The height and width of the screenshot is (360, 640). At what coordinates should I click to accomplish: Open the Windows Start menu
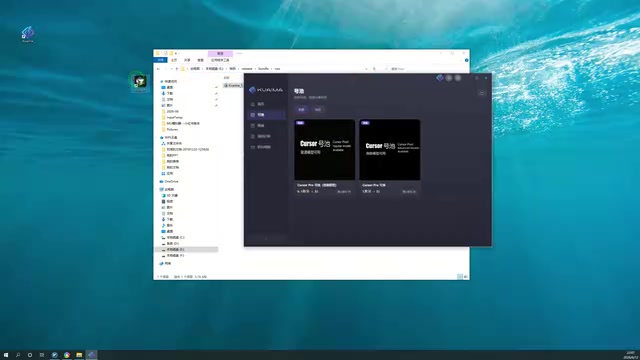click(6, 355)
